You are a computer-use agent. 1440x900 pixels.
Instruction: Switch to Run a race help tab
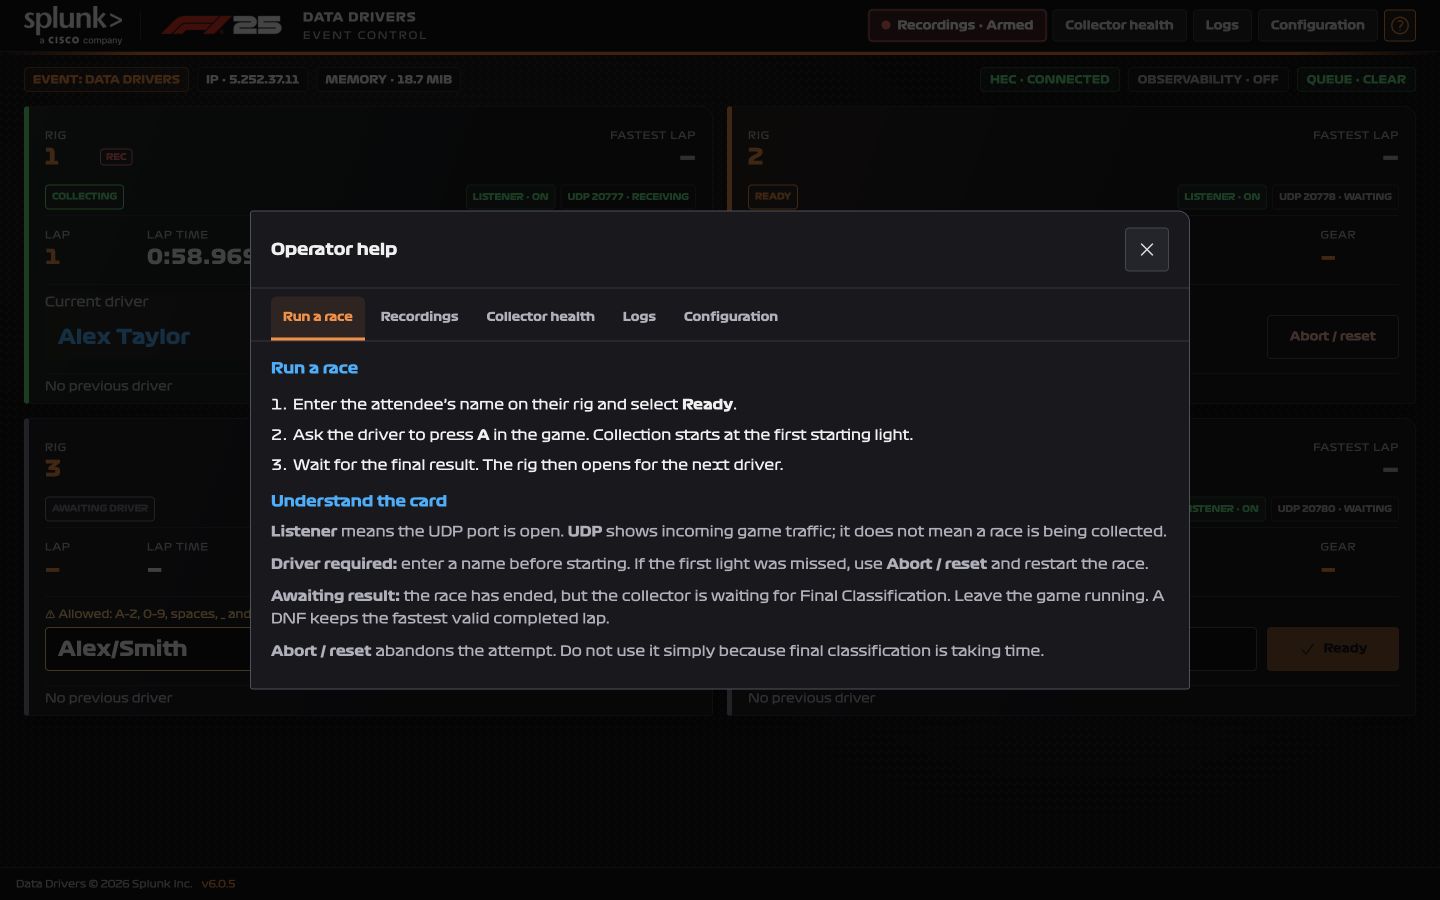tap(318, 317)
